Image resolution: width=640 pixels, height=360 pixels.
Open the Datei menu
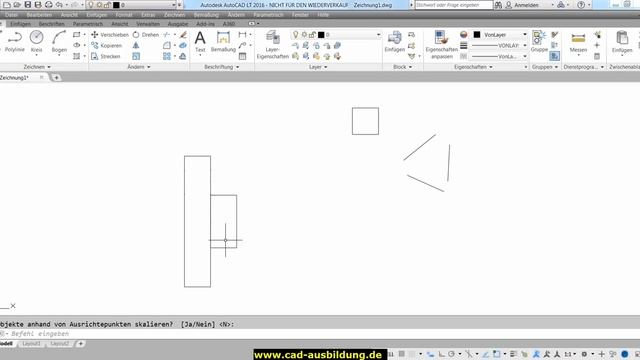click(11, 15)
